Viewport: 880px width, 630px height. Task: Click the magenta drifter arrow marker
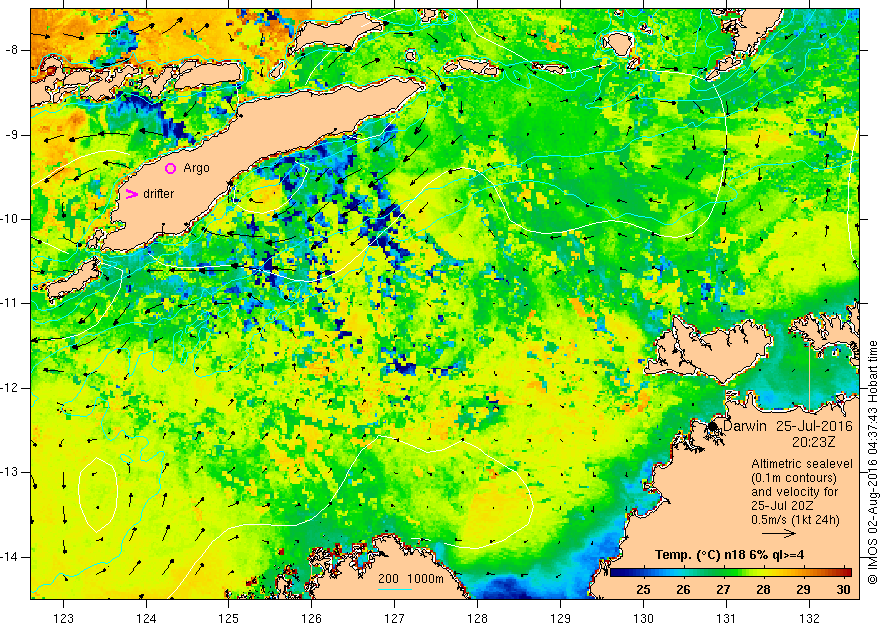pyautogui.click(x=131, y=194)
